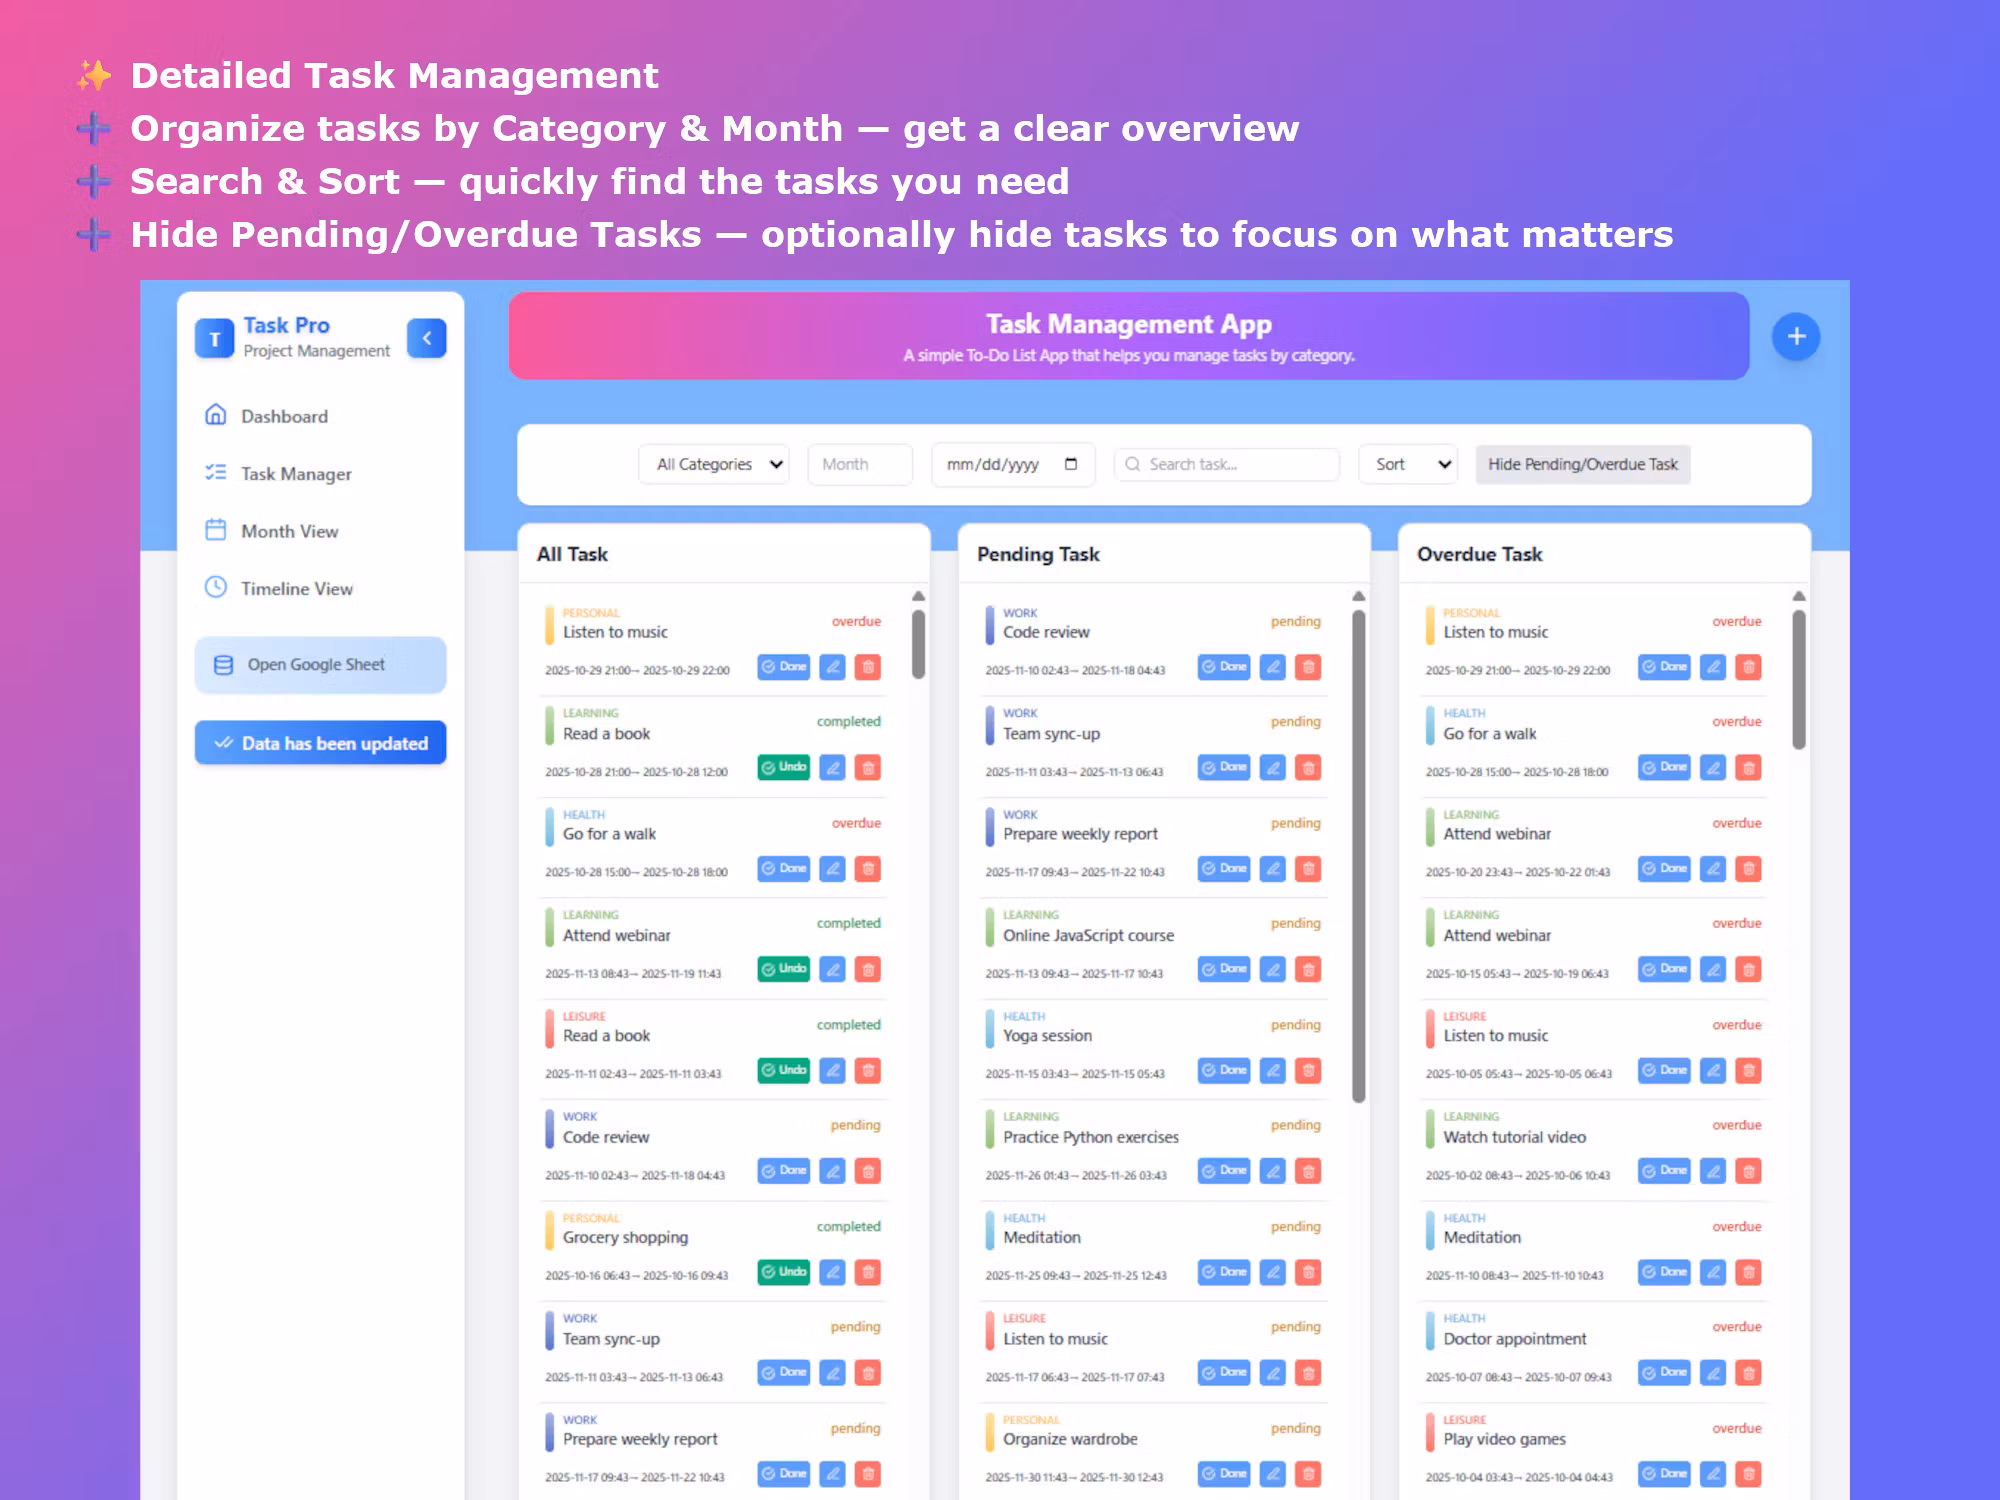Screen dimensions: 2000x1500
Task: Delete All Task 'Go for a walk'
Action: (868, 869)
